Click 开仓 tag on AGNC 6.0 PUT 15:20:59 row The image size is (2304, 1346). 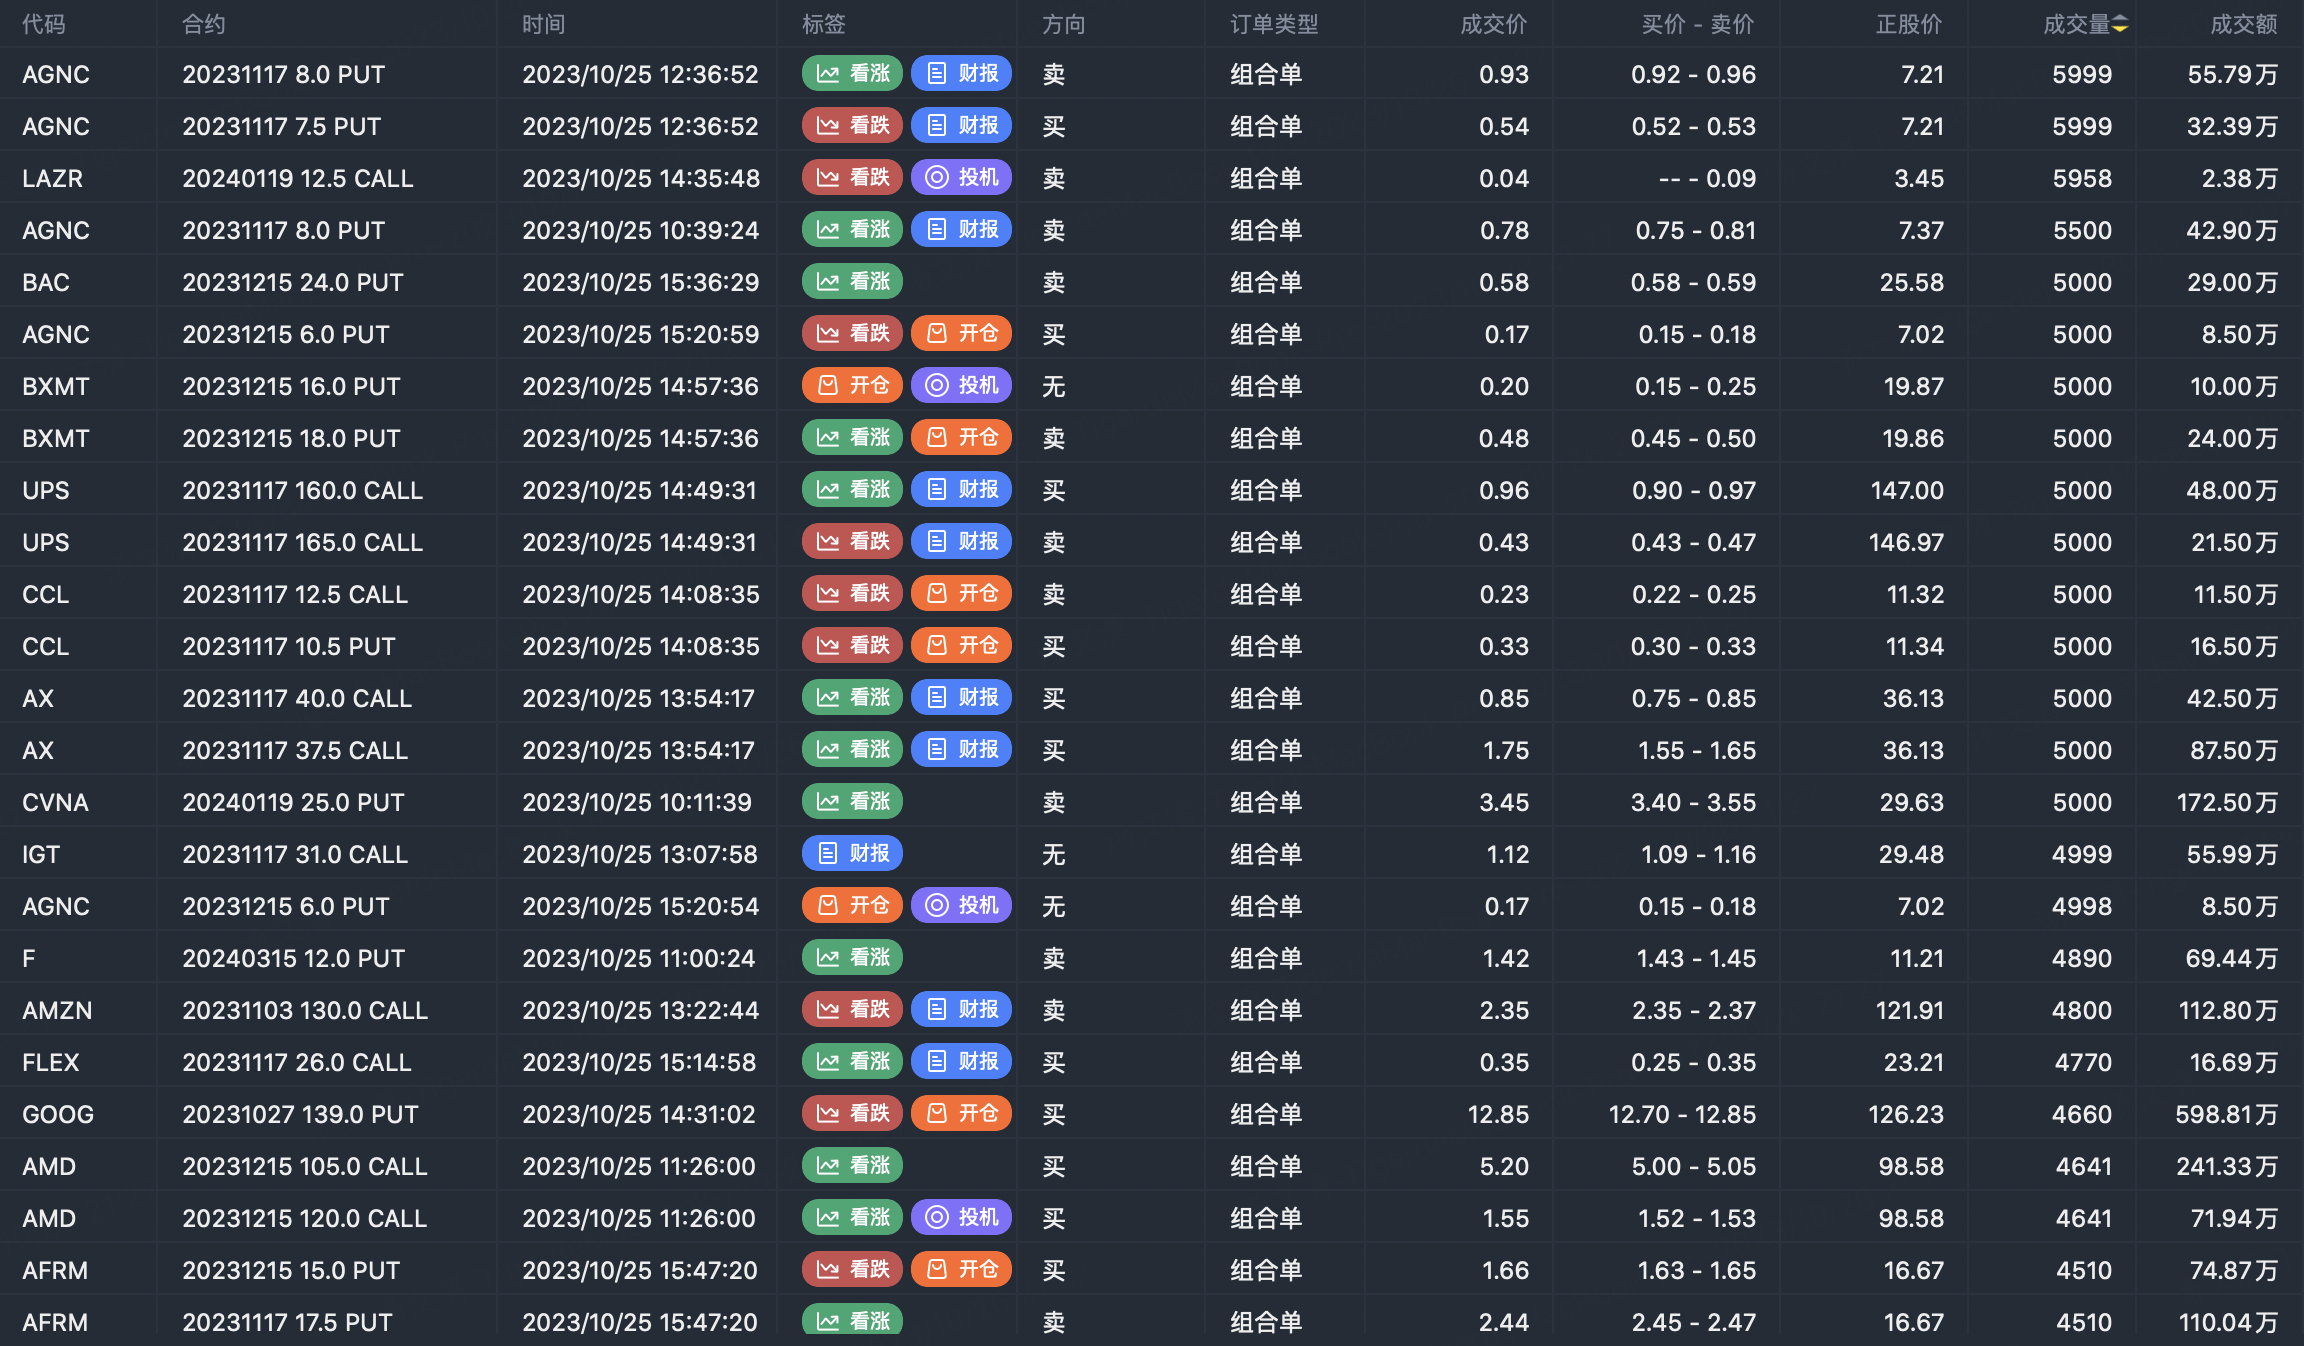(961, 334)
